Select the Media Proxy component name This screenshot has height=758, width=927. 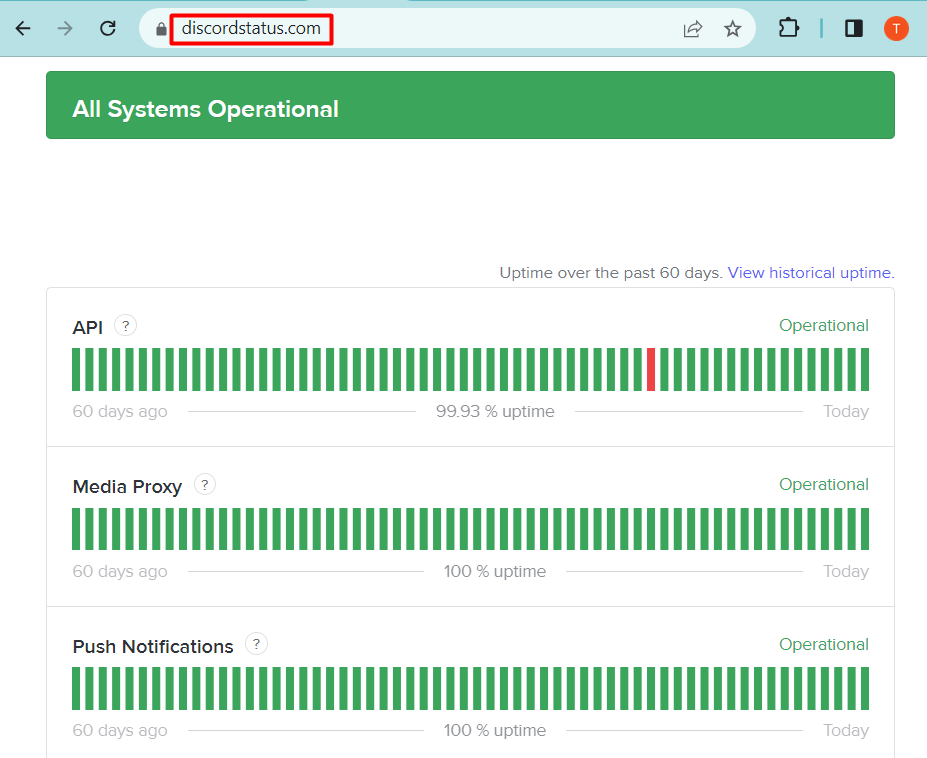[127, 487]
